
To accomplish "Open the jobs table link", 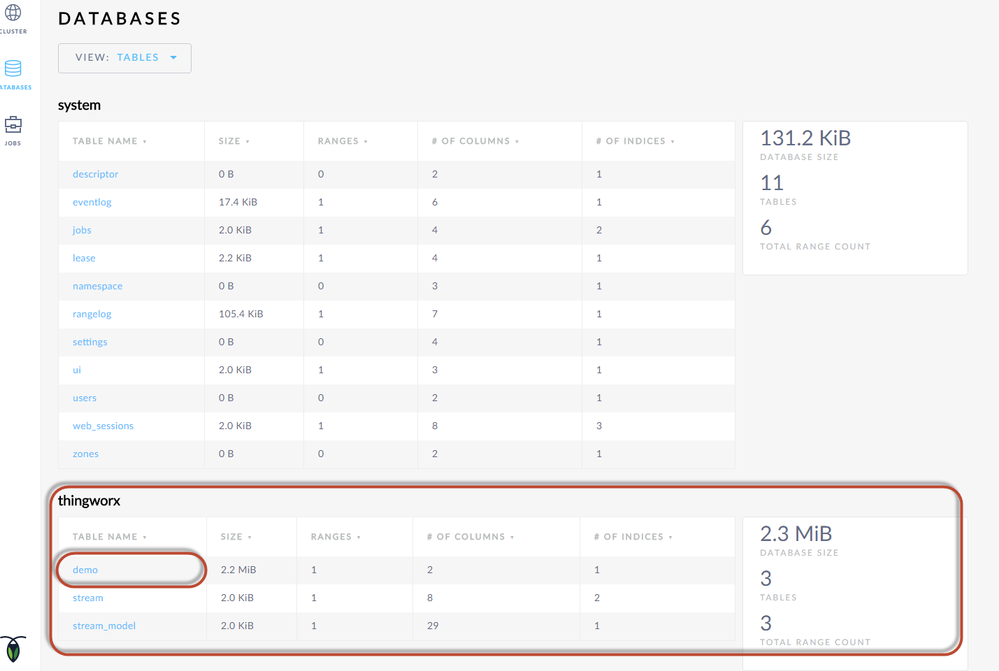I will [82, 230].
